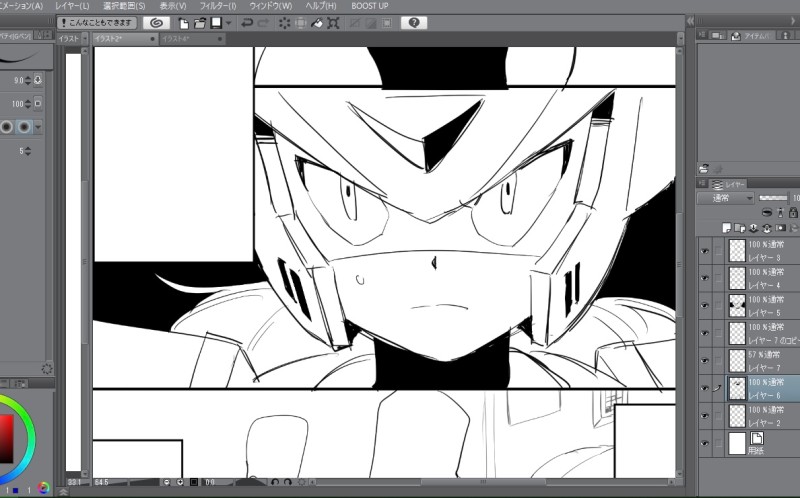The height and width of the screenshot is (498, 800).
Task: Toggle Clip at Layer Below icon
Action: click(766, 212)
